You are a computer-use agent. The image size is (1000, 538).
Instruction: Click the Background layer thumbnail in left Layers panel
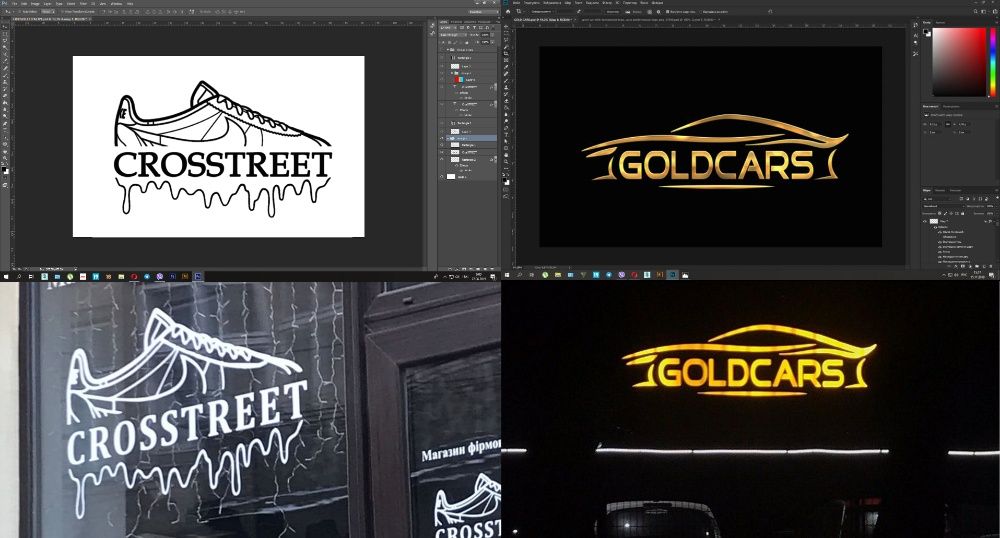point(451,177)
